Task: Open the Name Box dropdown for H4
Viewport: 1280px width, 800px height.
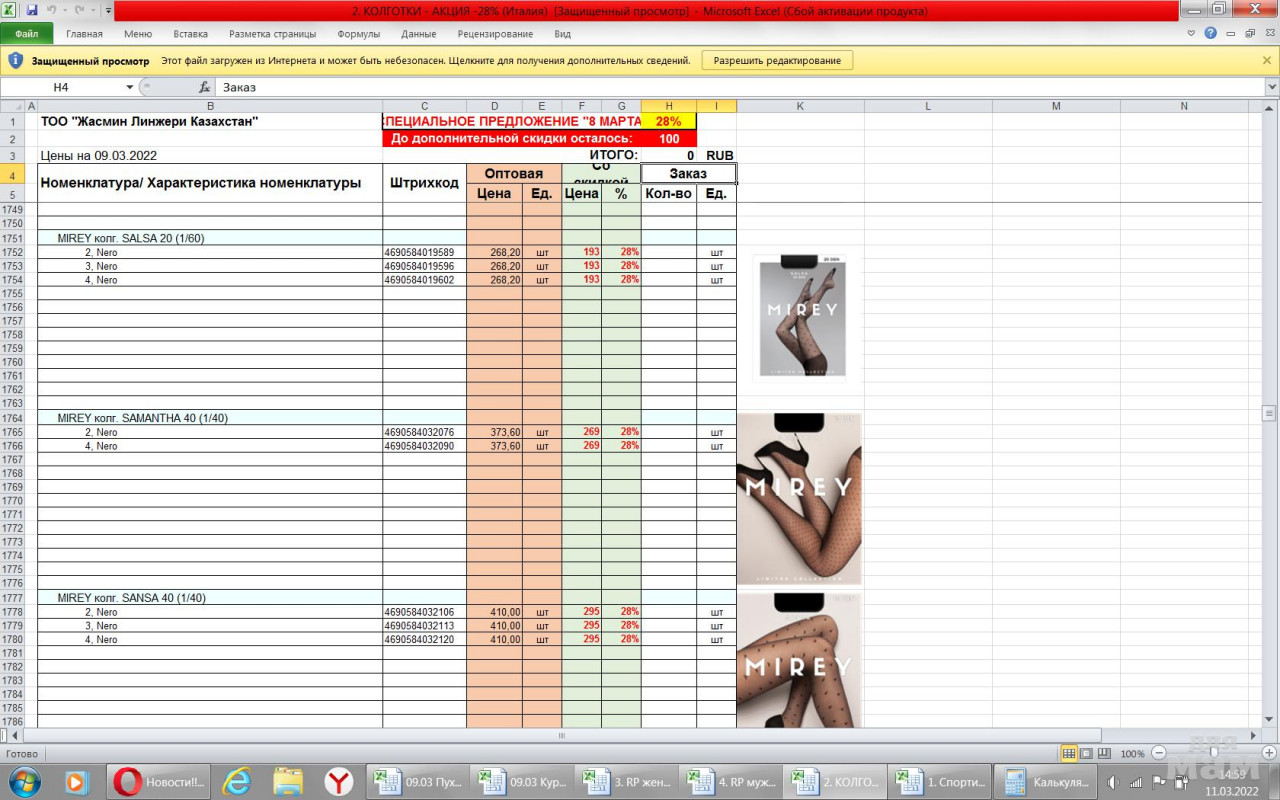Action: coord(129,87)
